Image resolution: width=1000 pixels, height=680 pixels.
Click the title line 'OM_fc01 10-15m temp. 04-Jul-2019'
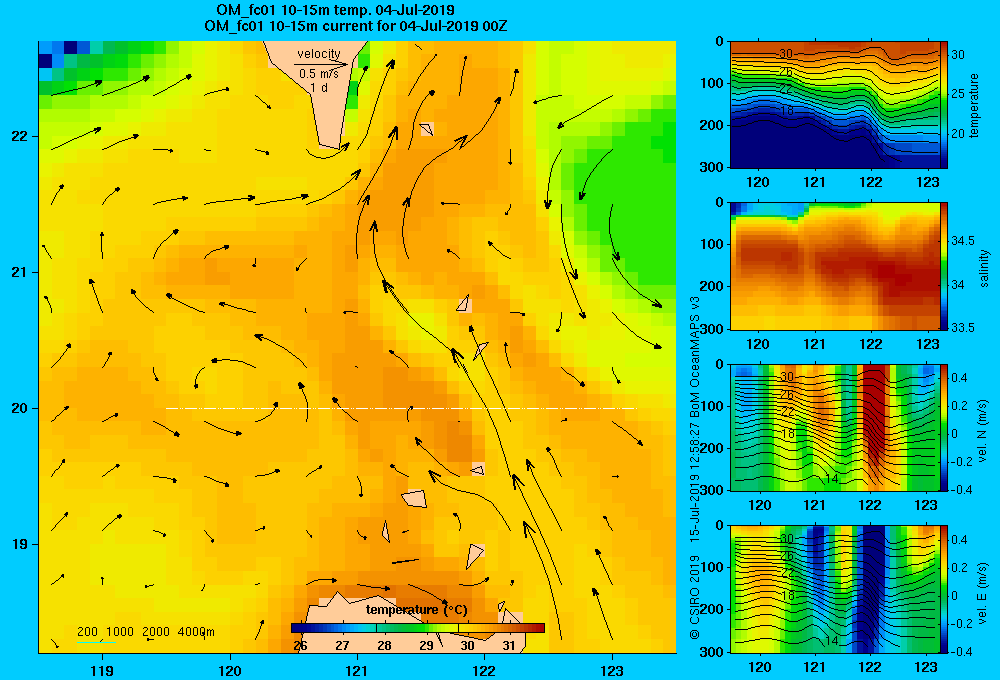335,10
